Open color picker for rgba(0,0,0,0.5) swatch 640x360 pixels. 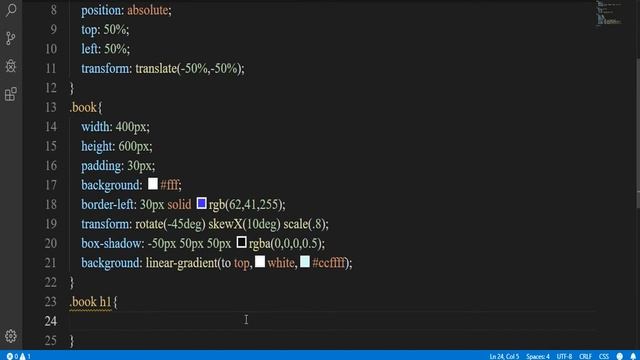pyautogui.click(x=241, y=242)
